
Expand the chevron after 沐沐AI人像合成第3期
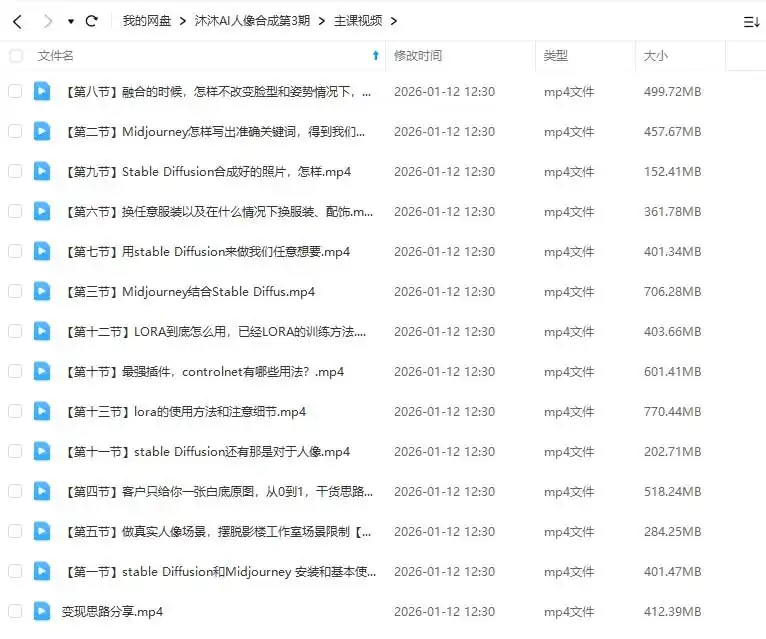coord(321,21)
